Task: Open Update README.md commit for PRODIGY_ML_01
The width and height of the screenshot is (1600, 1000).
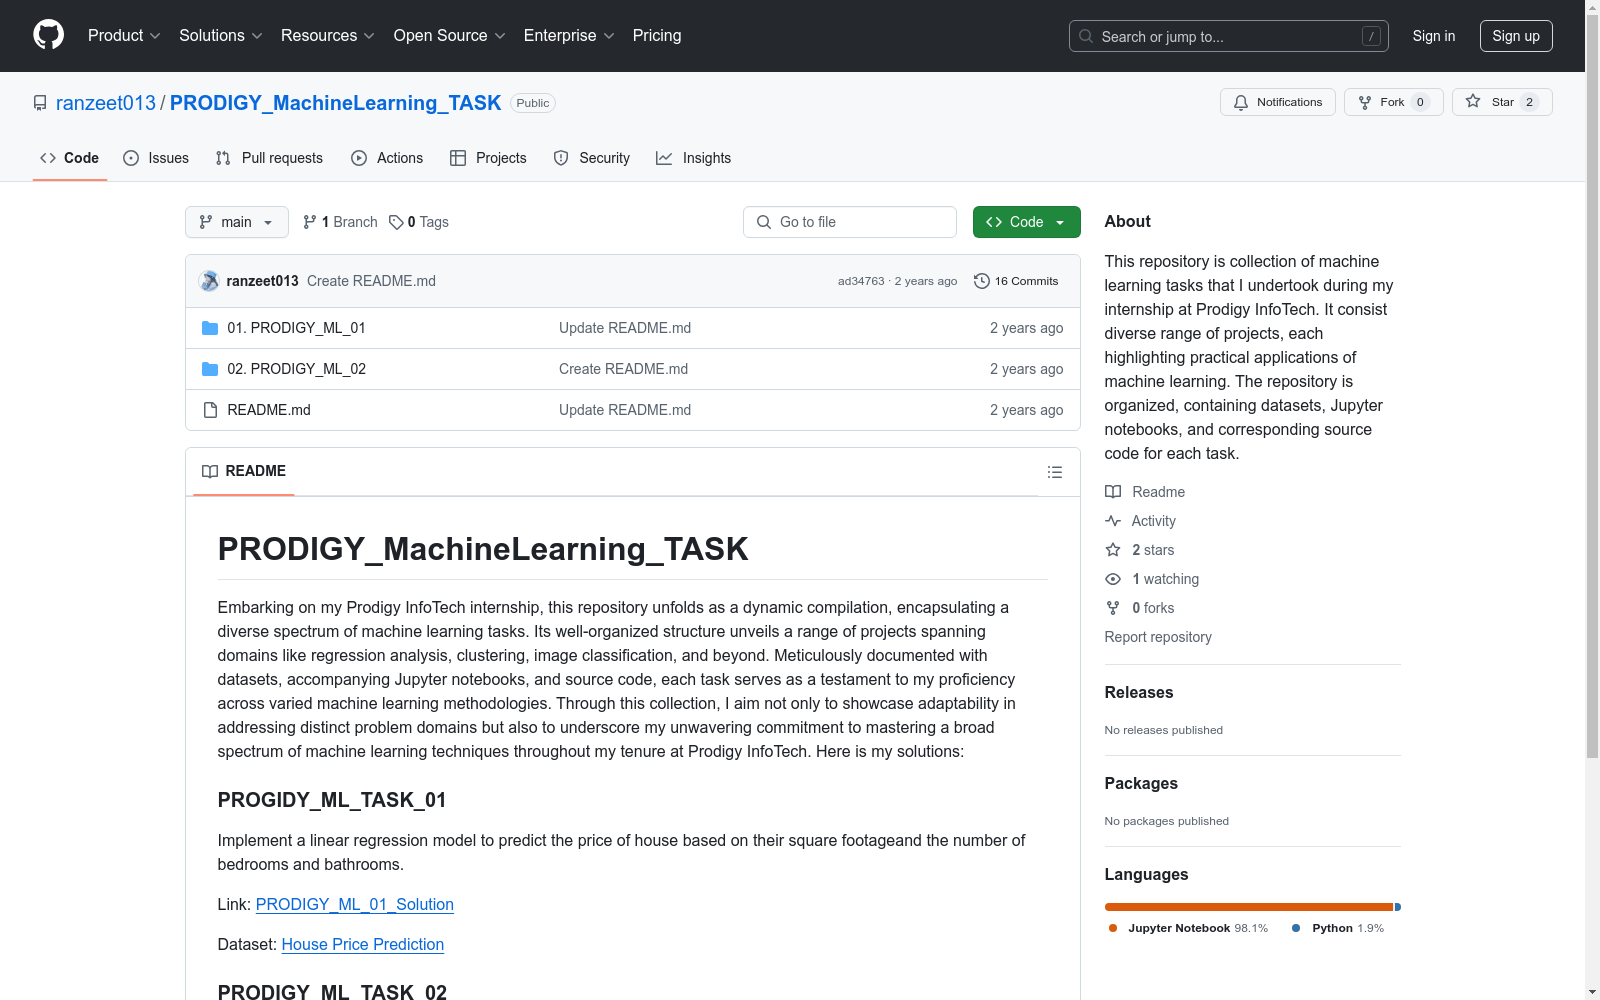Action: click(x=625, y=328)
